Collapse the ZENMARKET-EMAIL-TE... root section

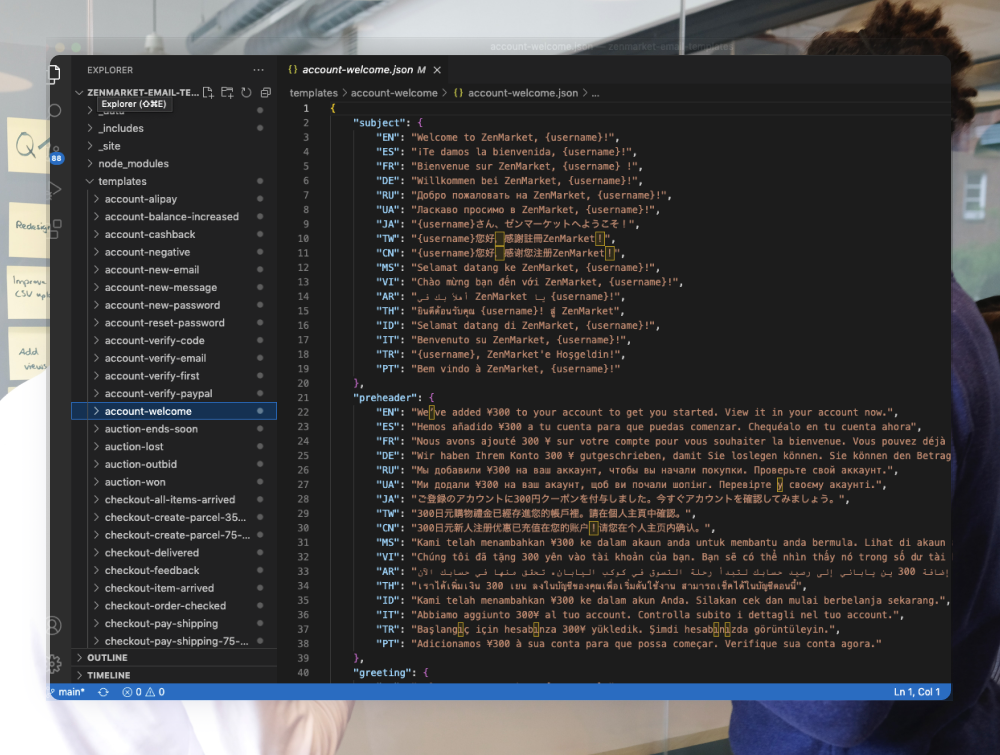[137, 92]
